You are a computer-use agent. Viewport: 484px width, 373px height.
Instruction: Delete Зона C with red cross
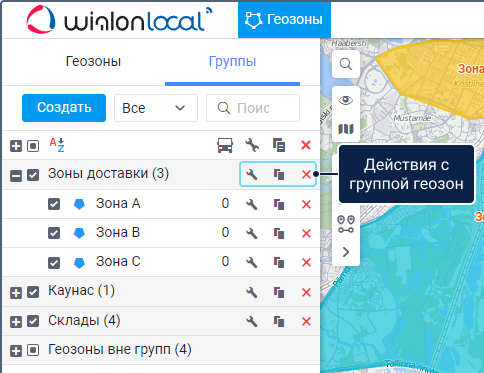tap(306, 262)
